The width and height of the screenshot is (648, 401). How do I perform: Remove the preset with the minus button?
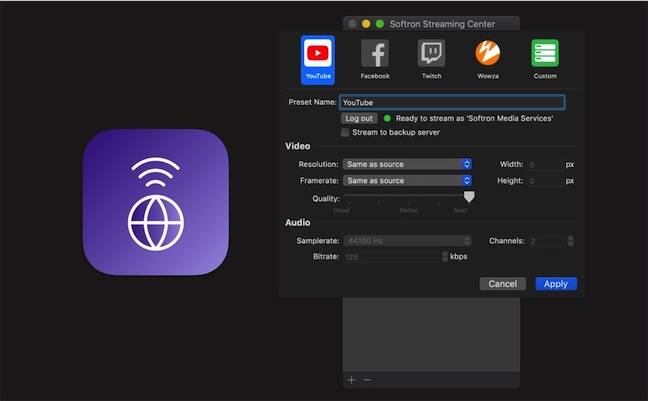(367, 380)
